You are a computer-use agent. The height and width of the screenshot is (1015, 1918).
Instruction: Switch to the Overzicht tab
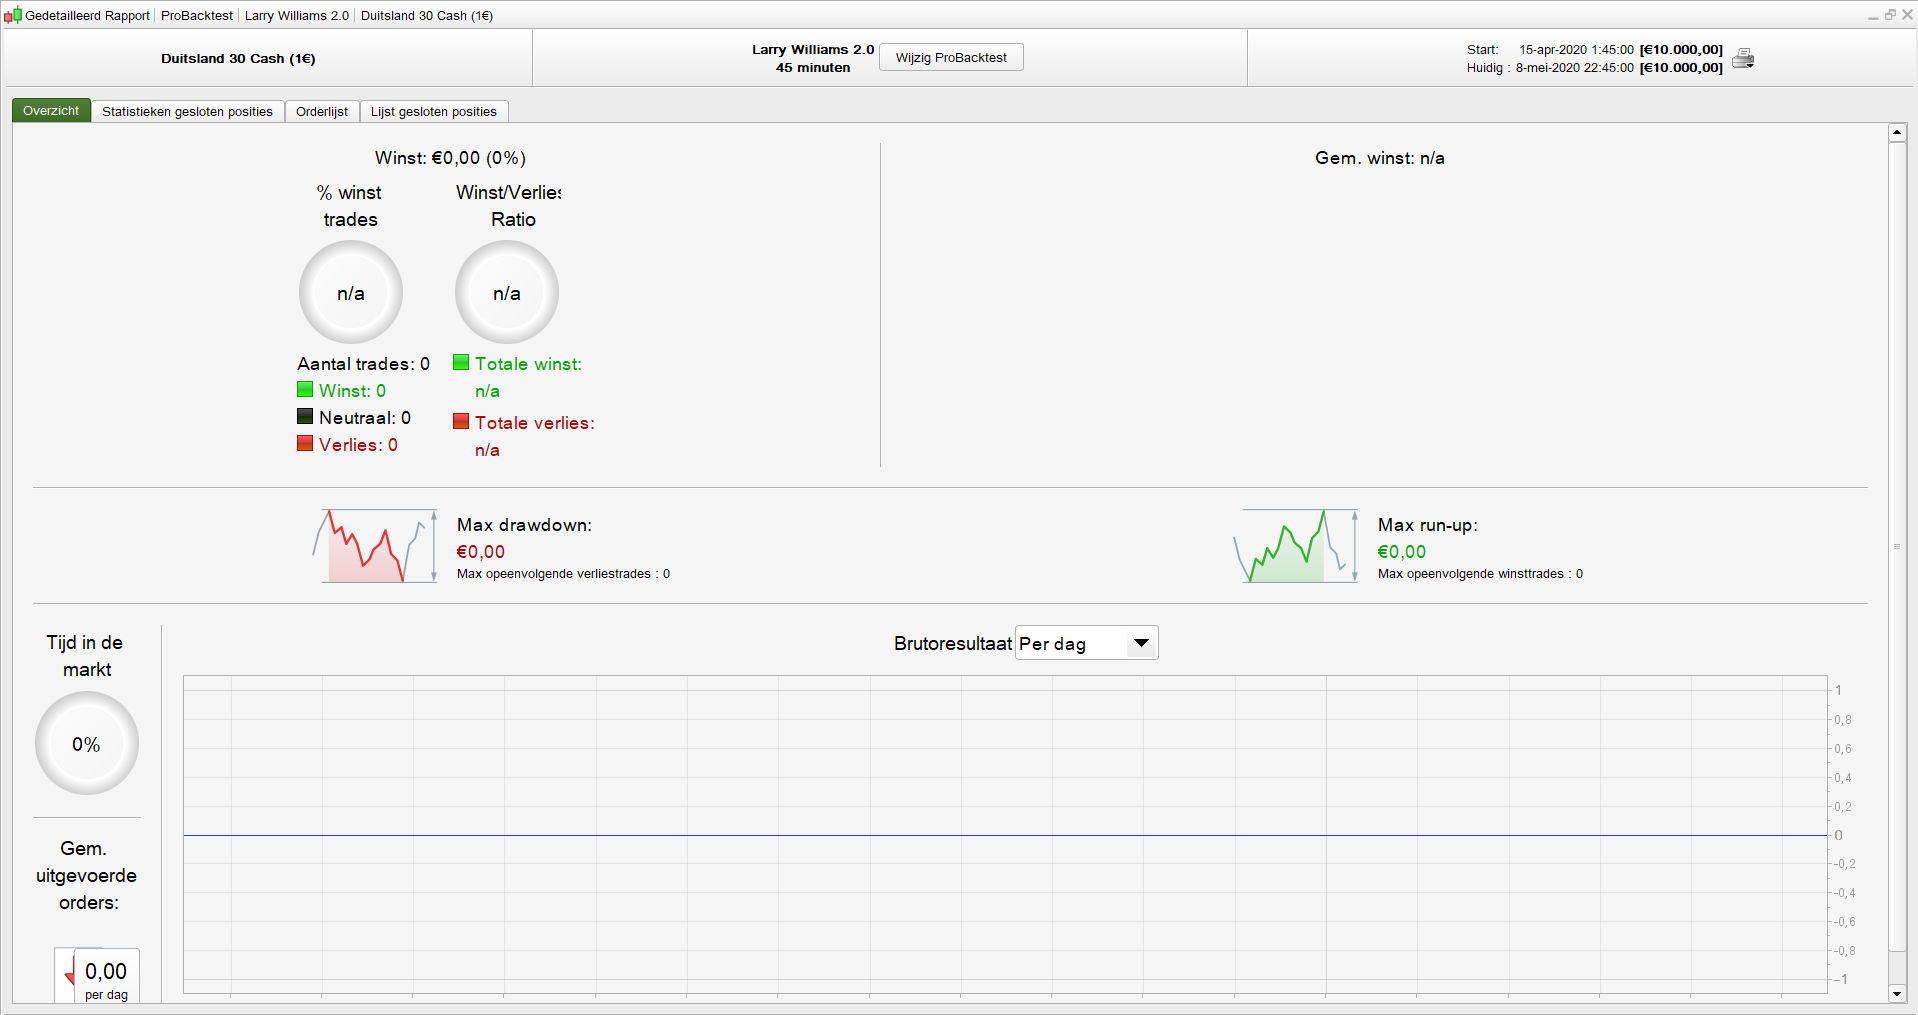pos(51,111)
